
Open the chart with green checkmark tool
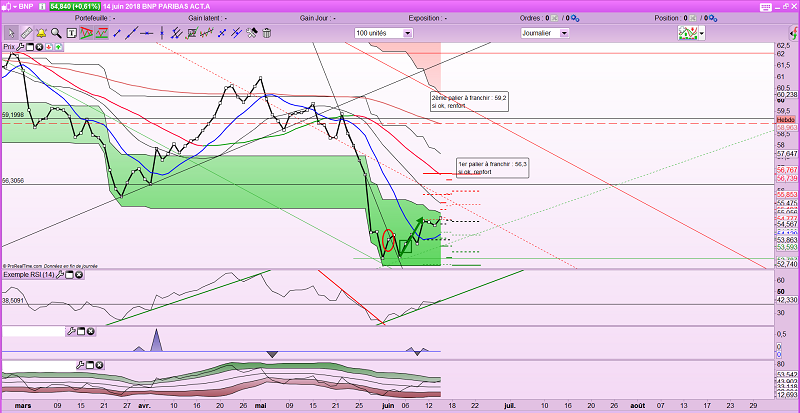tap(192, 34)
